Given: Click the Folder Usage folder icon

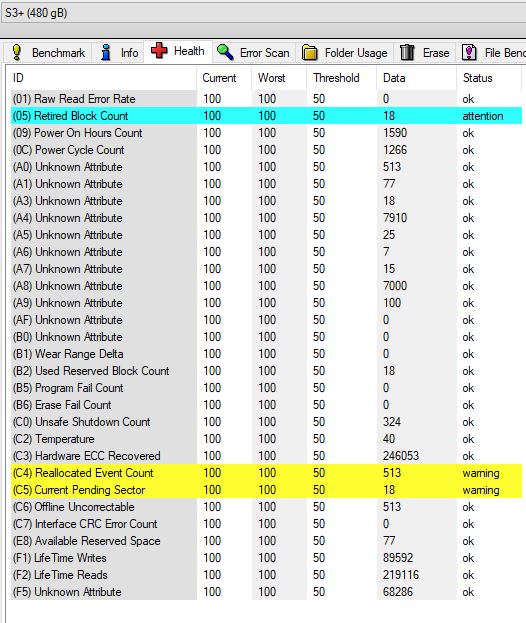Looking at the screenshot, I should (x=309, y=52).
